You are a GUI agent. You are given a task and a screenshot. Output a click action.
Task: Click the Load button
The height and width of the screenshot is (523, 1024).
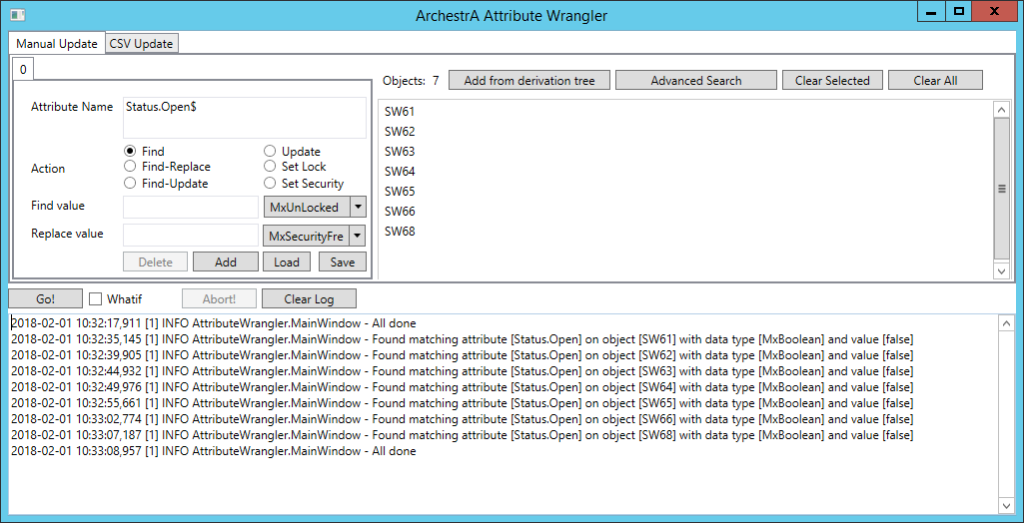click(x=287, y=262)
